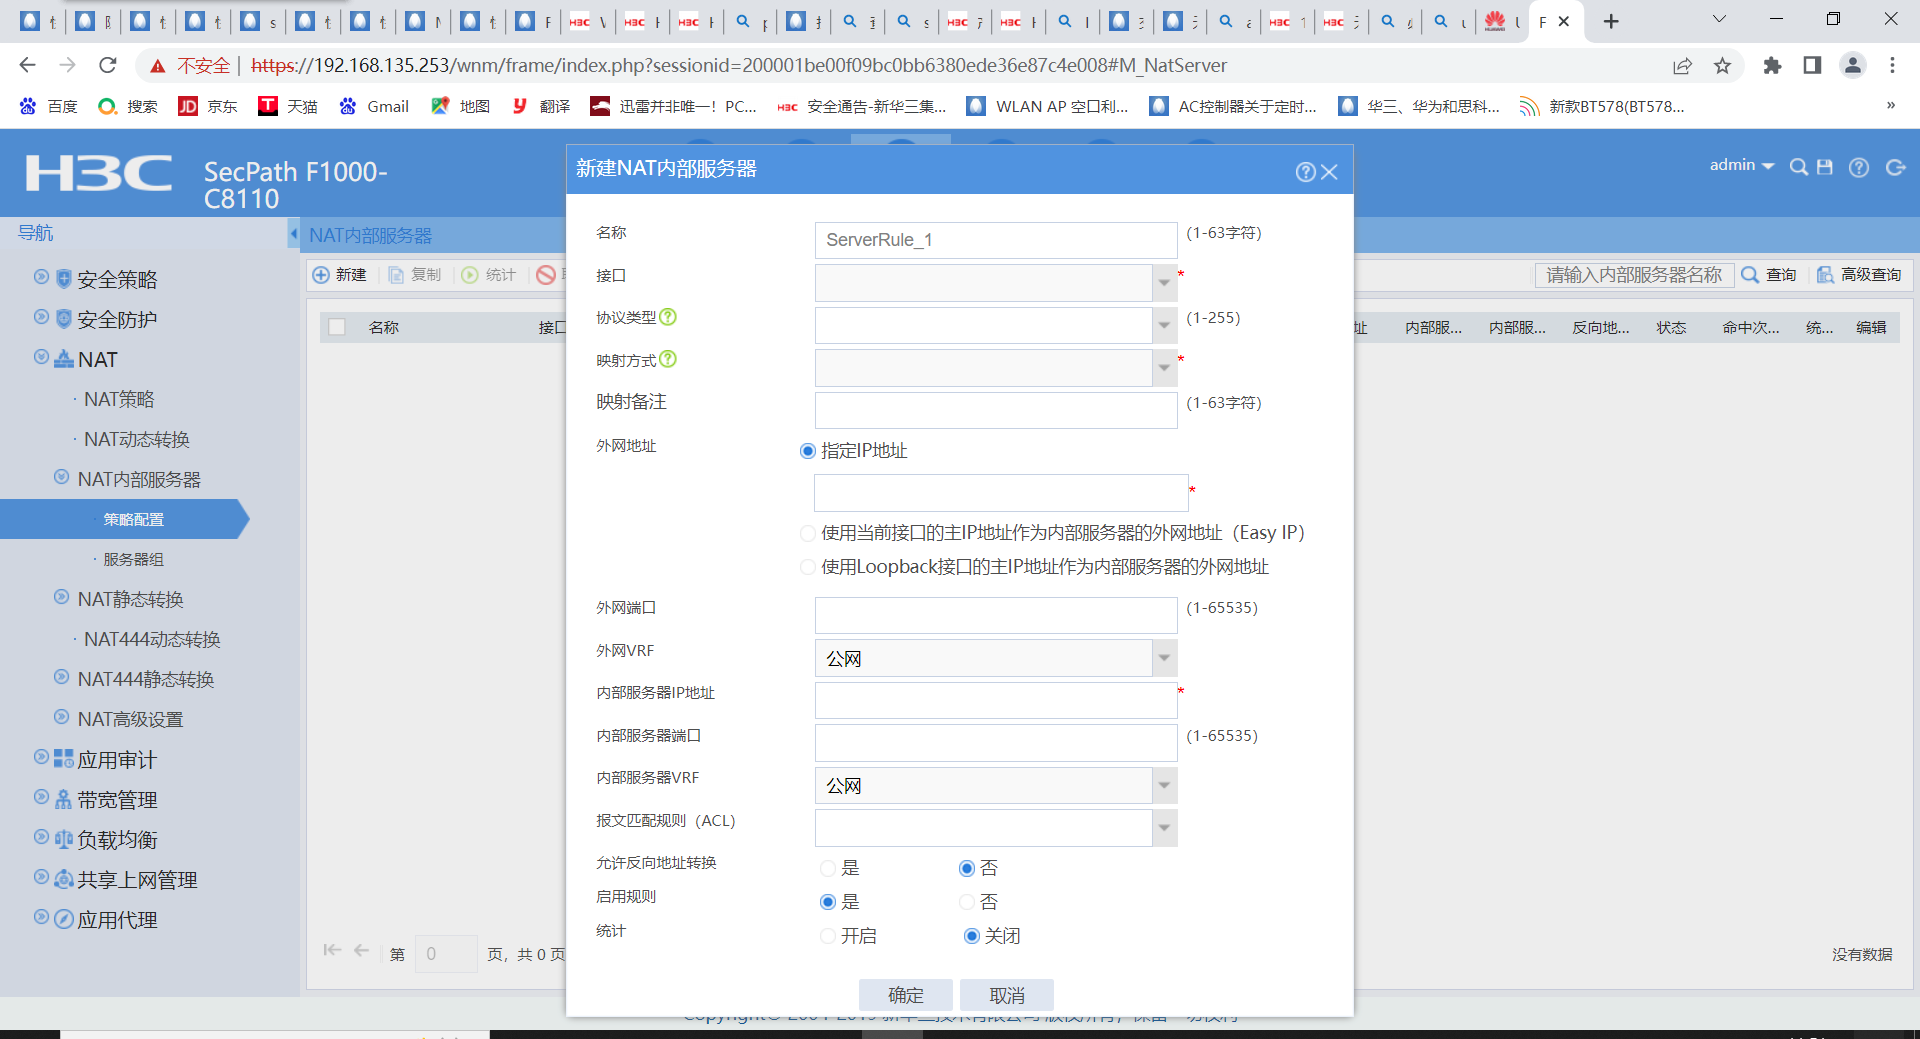Open the 接口 dropdown
The height and width of the screenshot is (1039, 1920).
coord(1164,283)
